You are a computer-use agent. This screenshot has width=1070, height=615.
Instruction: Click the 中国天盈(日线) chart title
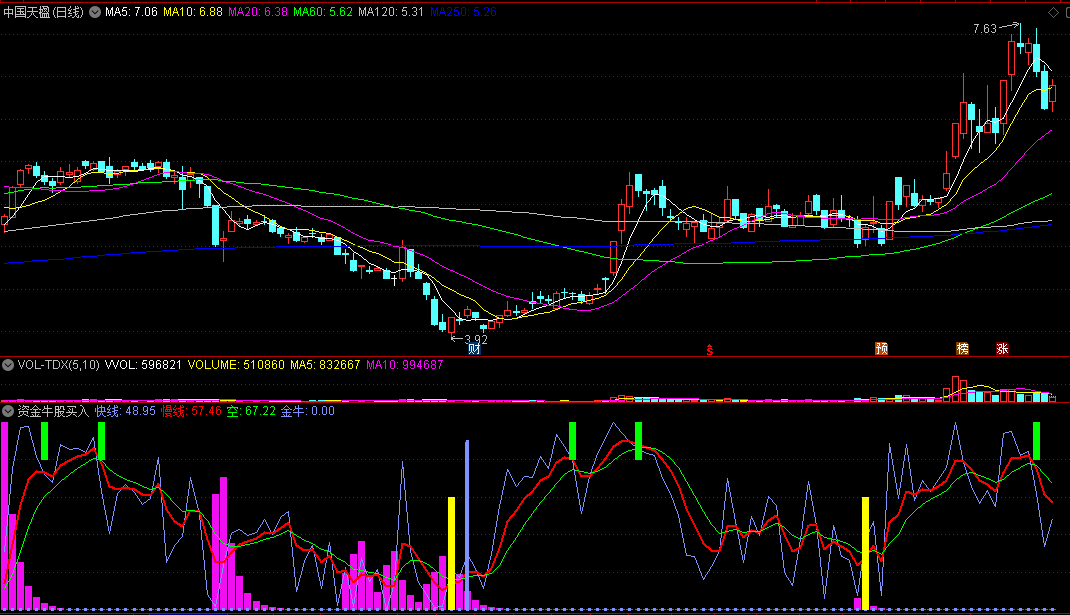pyautogui.click(x=44, y=12)
